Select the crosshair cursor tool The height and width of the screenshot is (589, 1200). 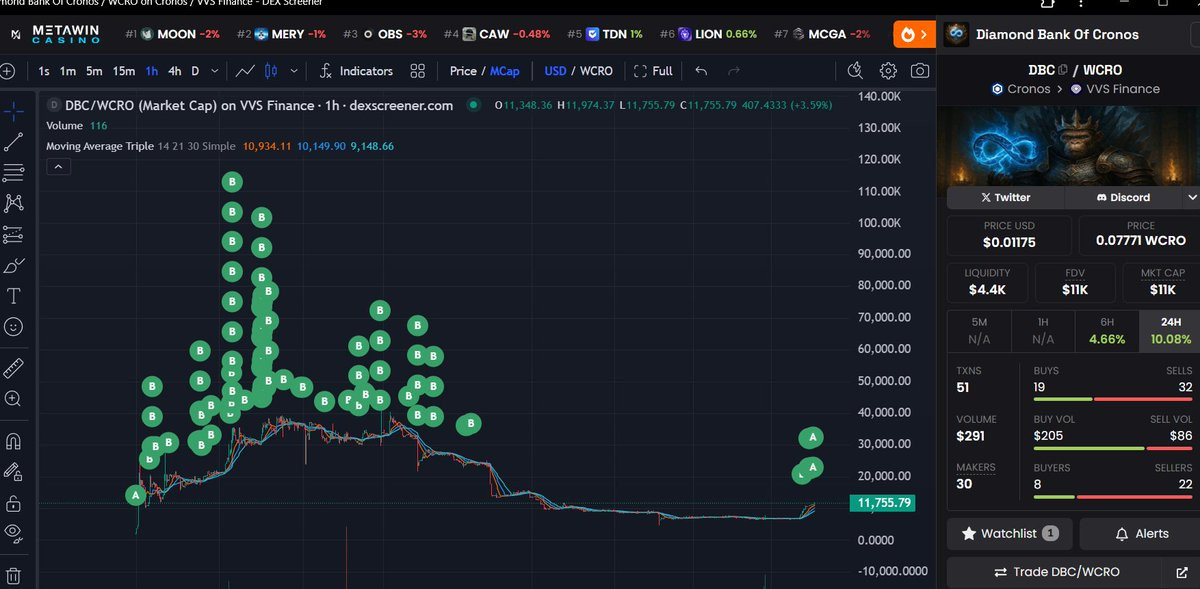pos(13,110)
